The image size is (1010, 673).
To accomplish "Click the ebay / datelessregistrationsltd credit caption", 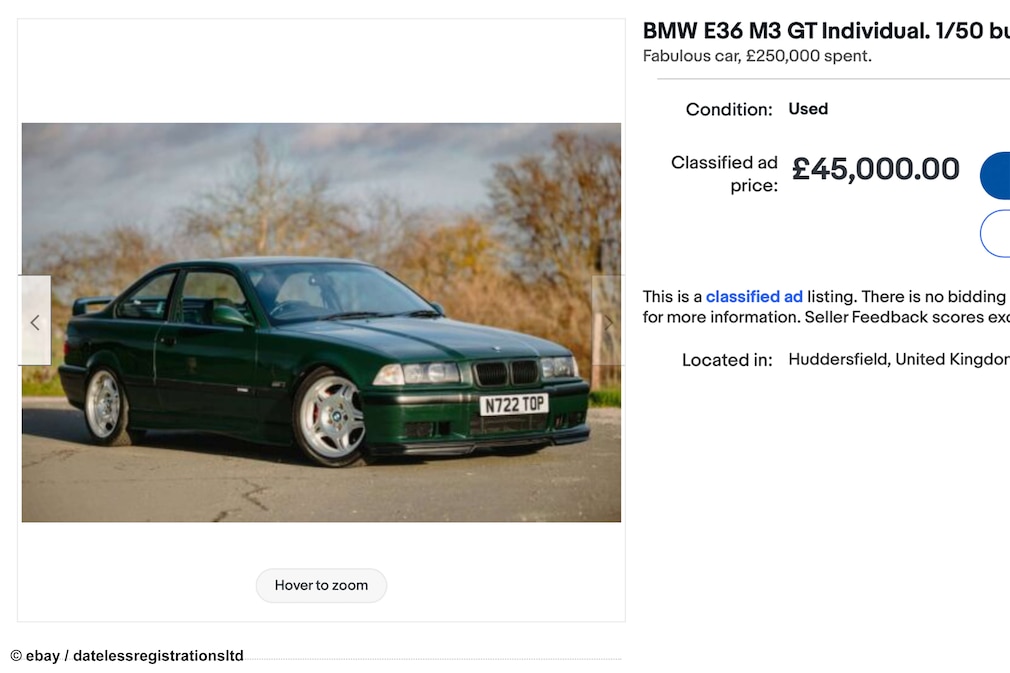I will point(127,656).
